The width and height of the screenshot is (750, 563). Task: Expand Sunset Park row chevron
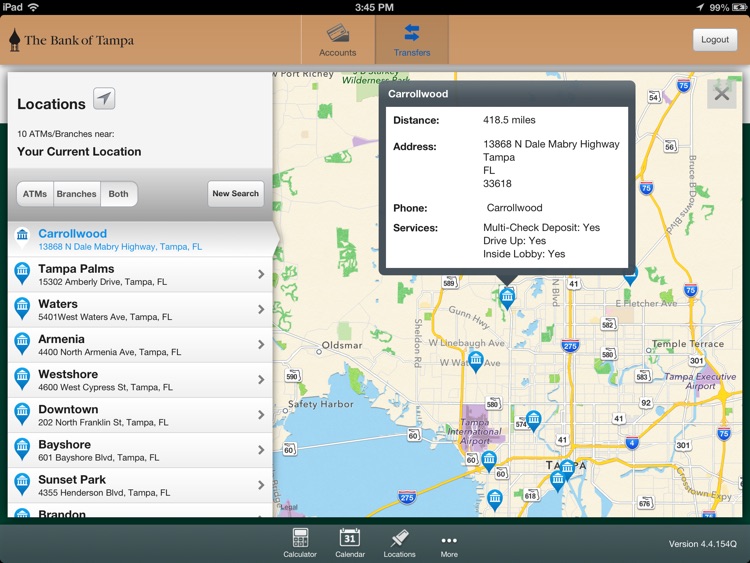click(261, 485)
